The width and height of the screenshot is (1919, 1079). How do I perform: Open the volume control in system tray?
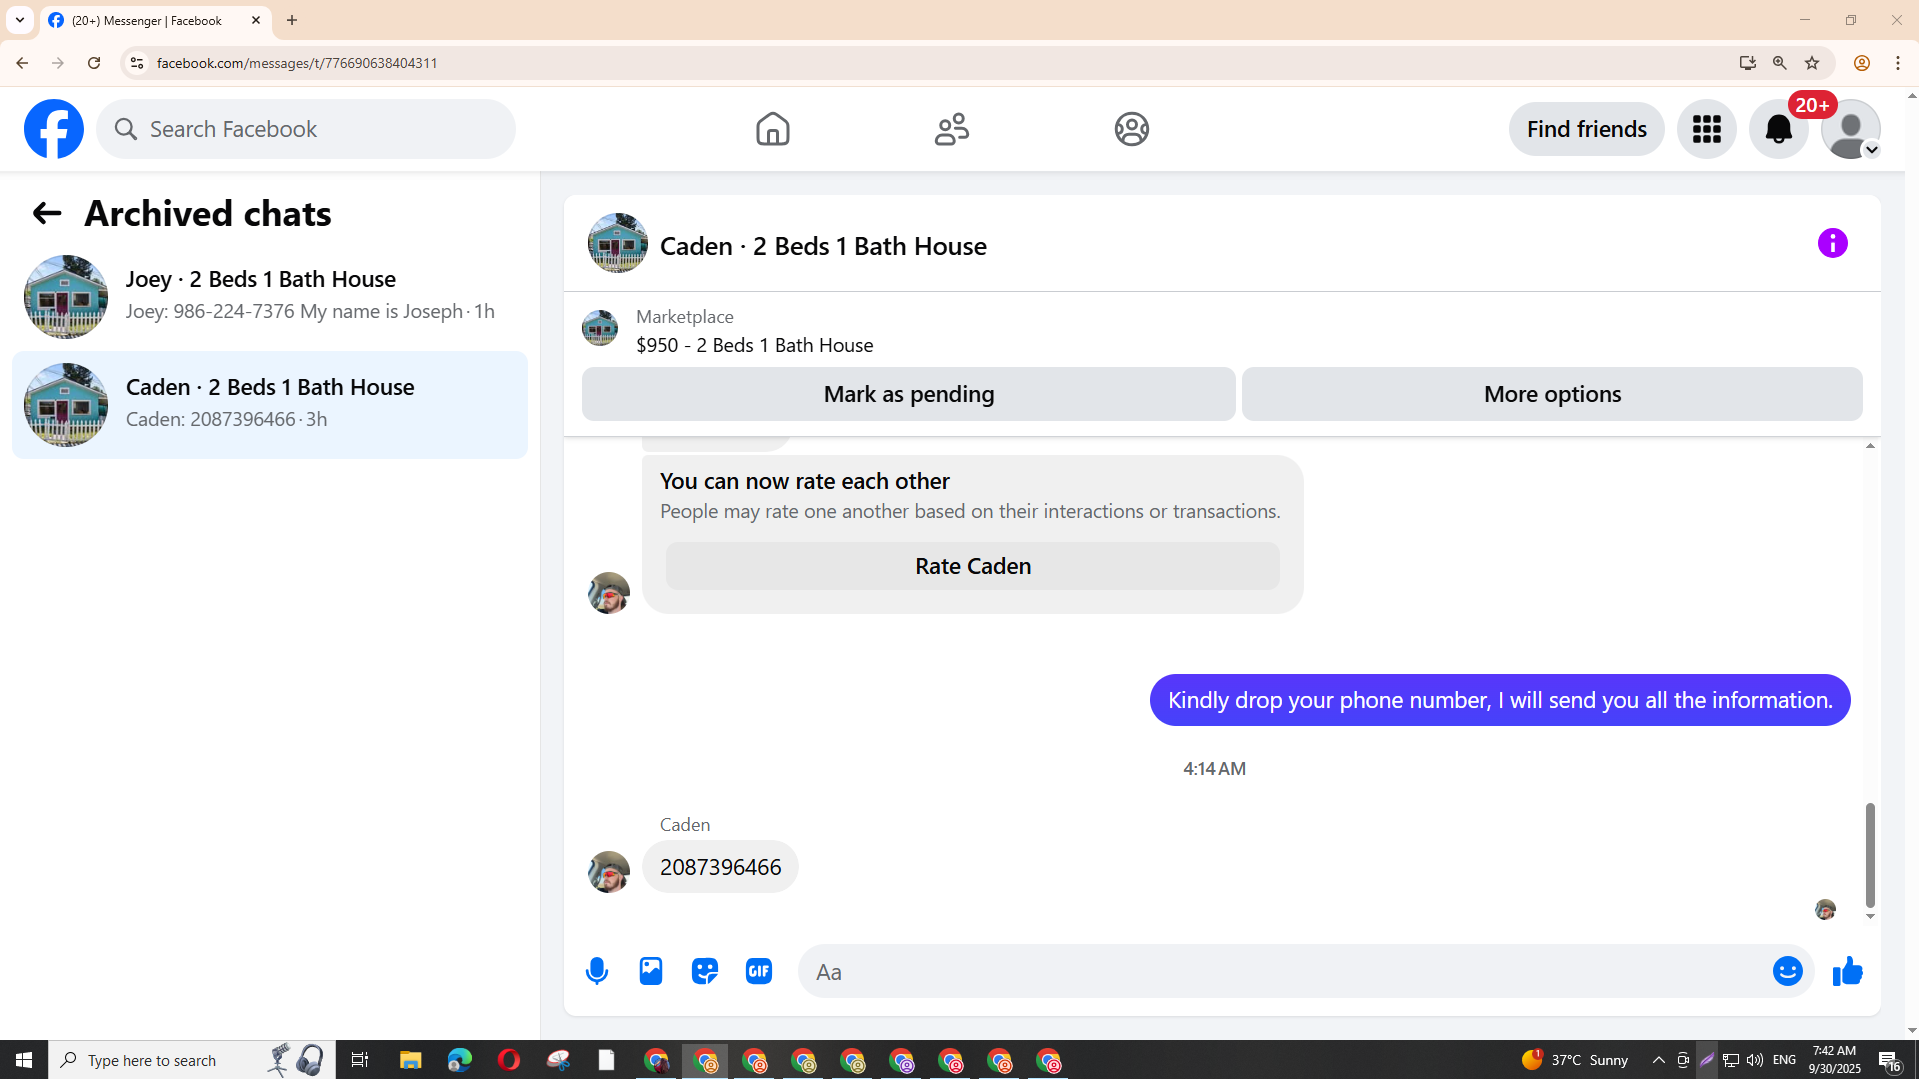tap(1755, 1060)
